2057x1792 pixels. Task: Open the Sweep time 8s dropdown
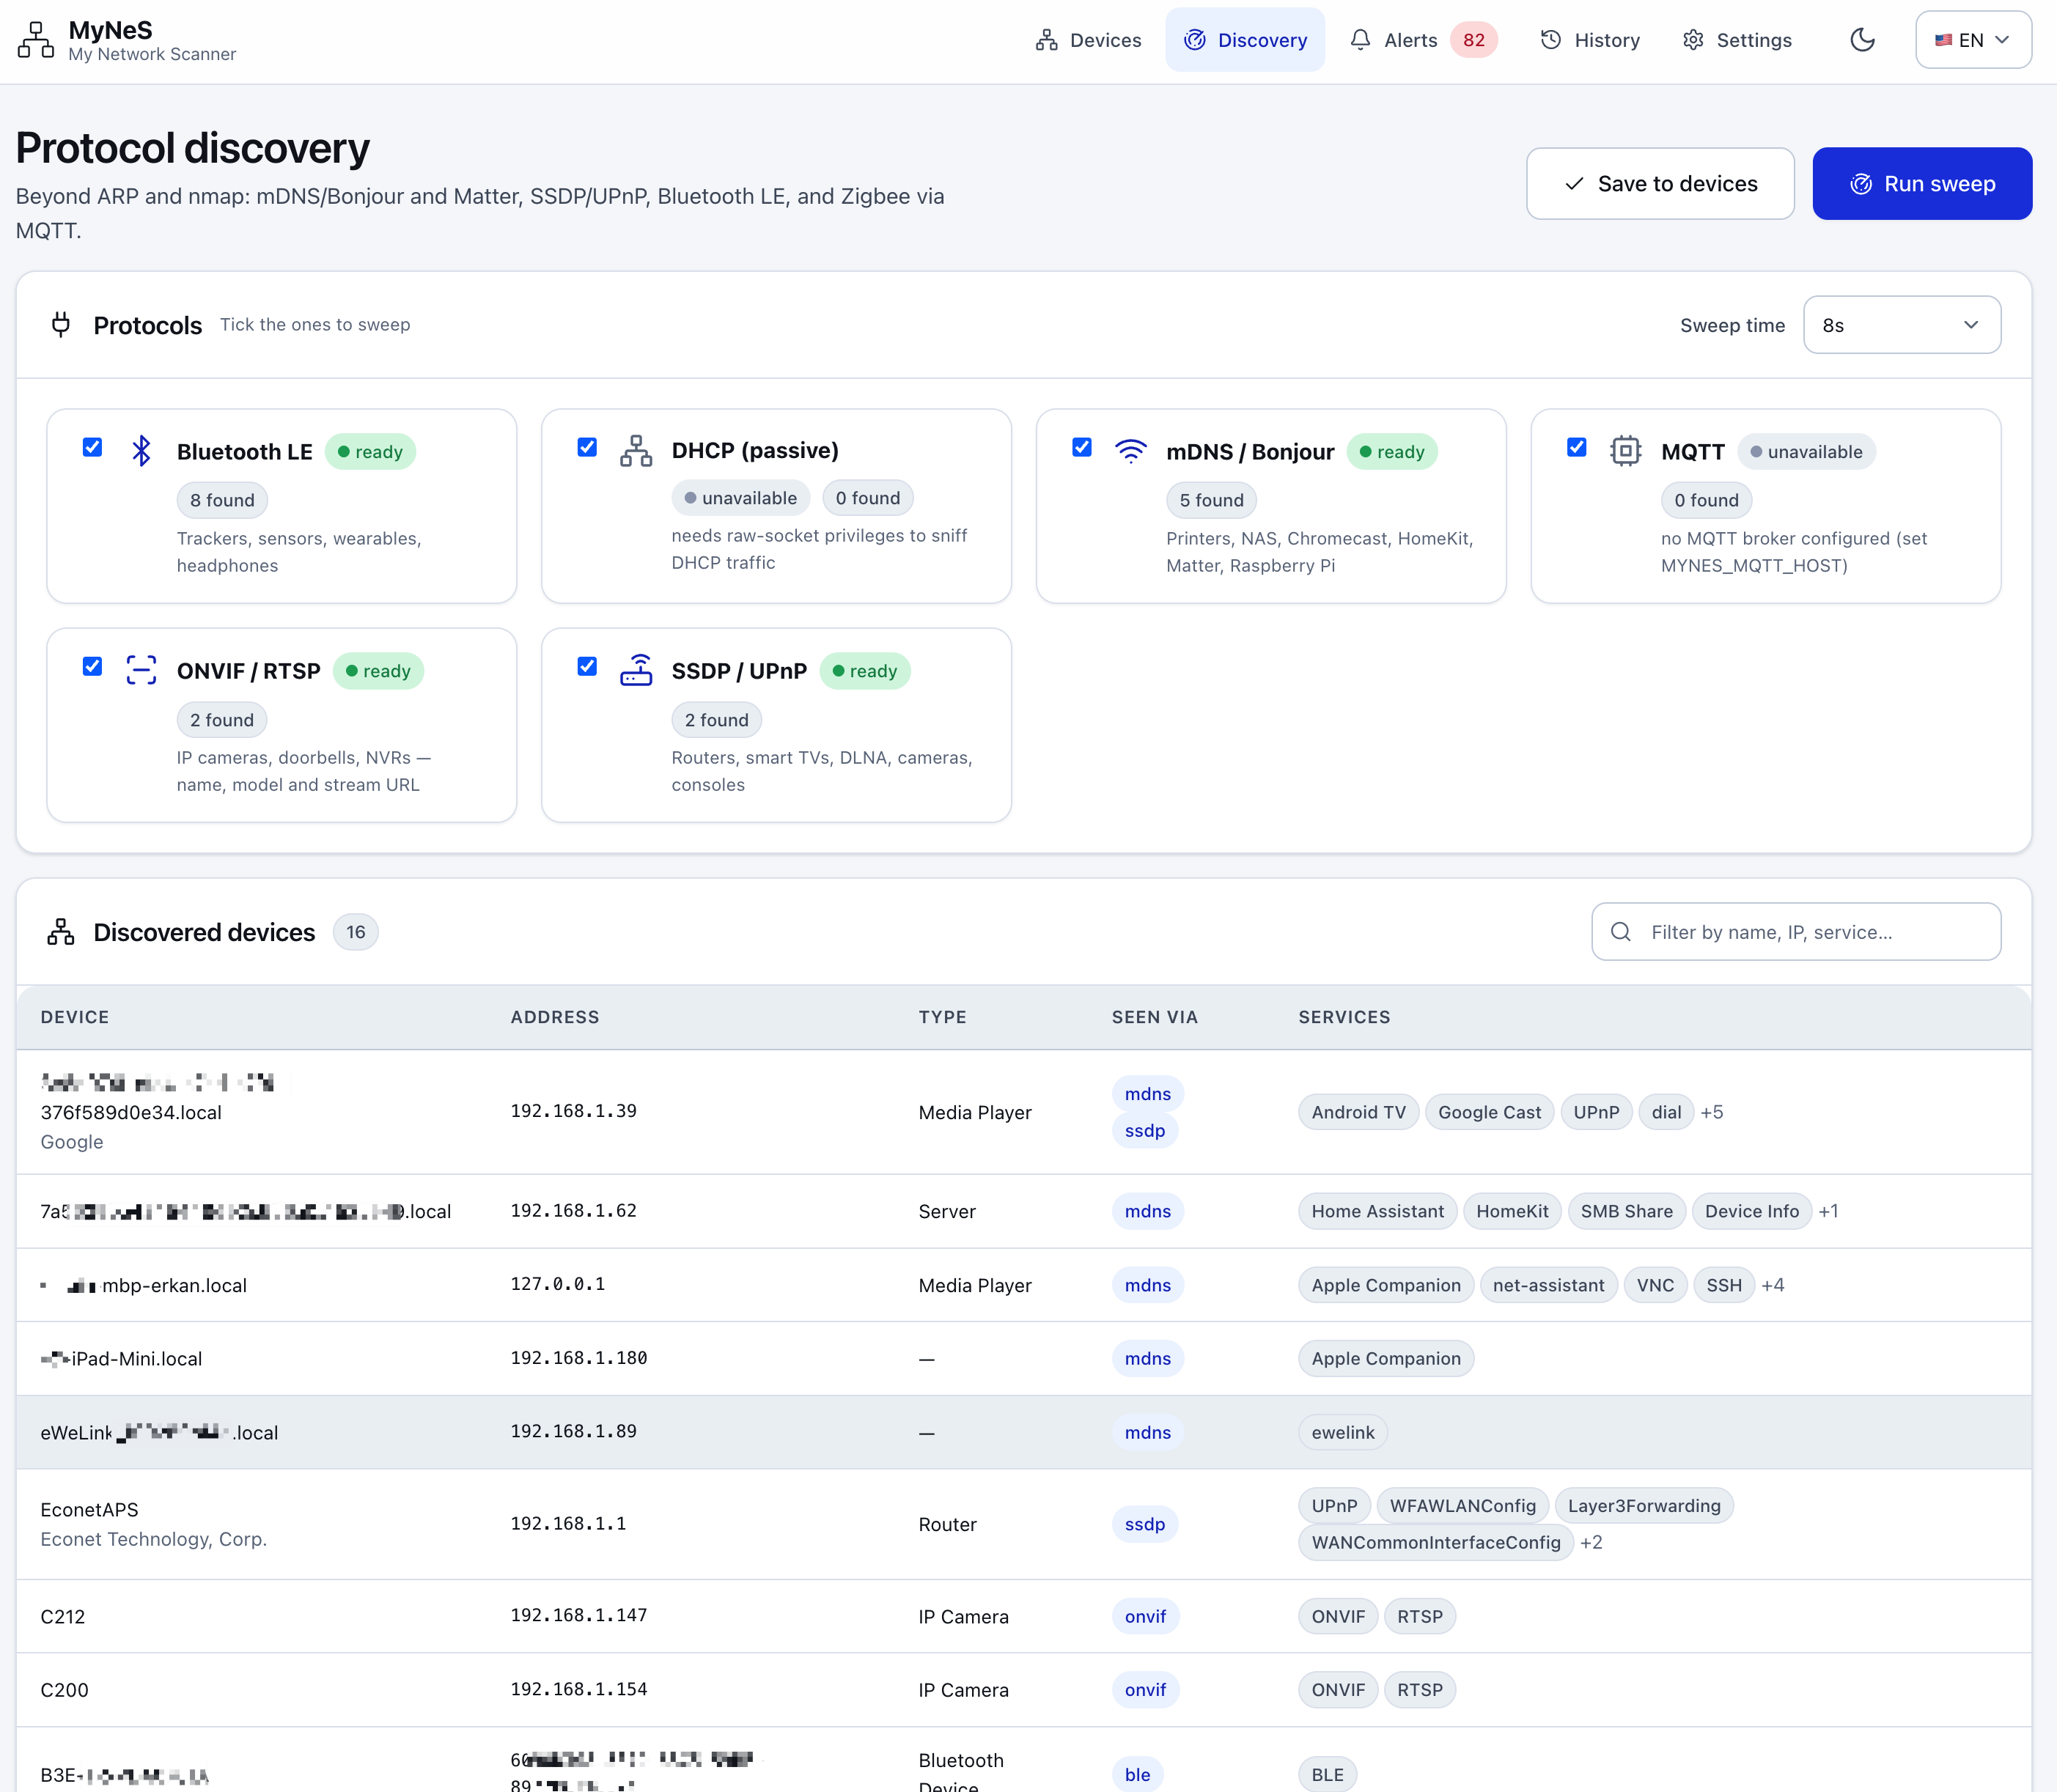[1902, 325]
